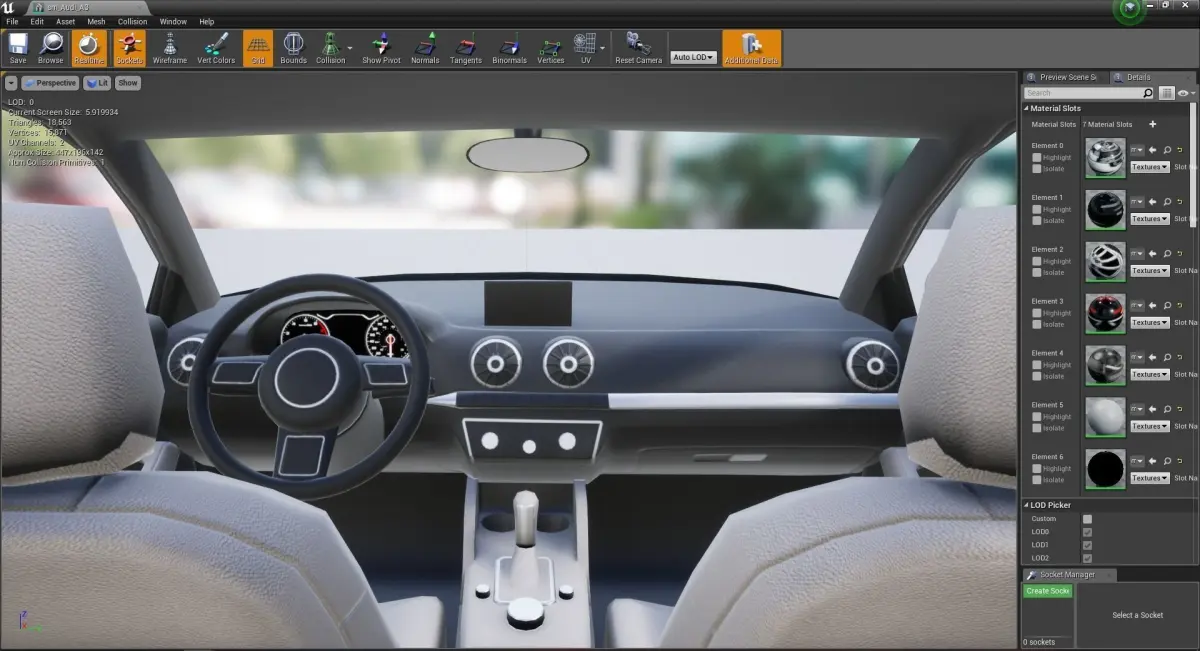Open the Edit menu
Image resolution: width=1200 pixels, height=651 pixels.
tap(37, 21)
